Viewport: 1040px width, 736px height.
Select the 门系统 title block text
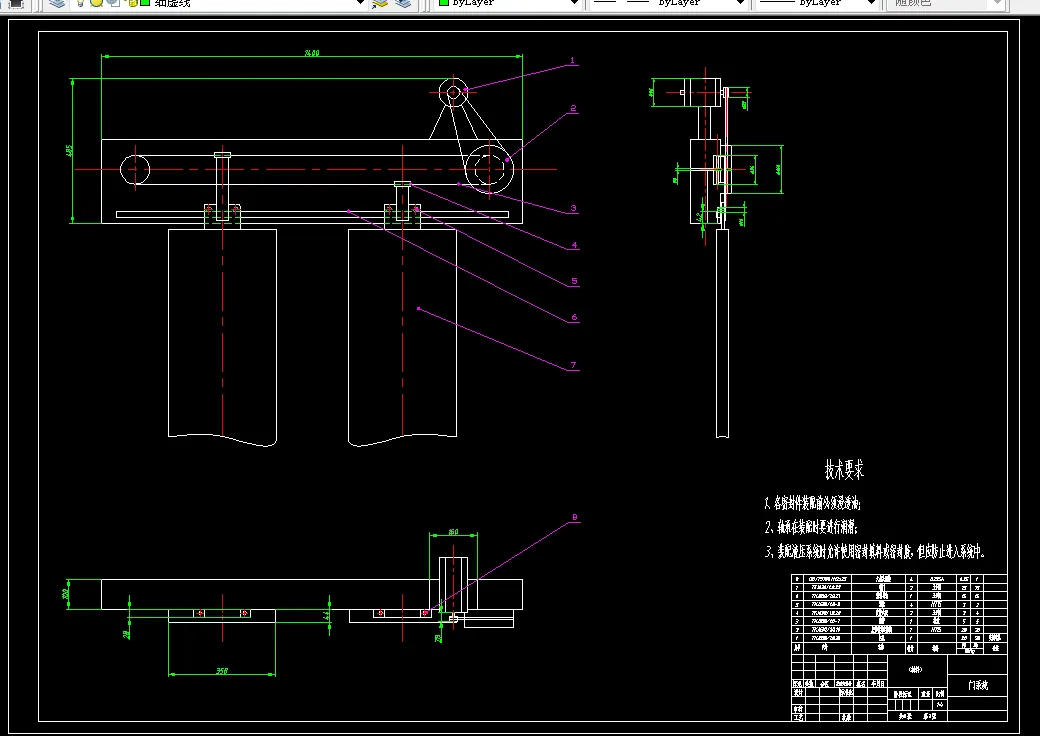(978, 685)
